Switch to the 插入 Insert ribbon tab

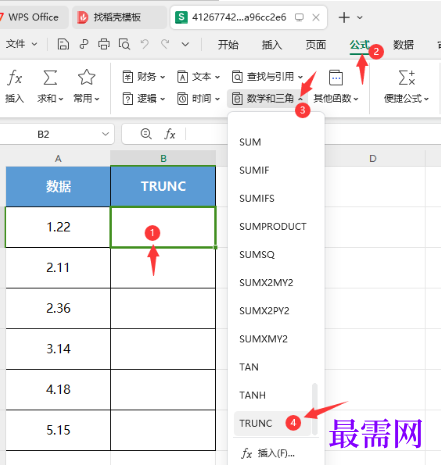[x=272, y=44]
